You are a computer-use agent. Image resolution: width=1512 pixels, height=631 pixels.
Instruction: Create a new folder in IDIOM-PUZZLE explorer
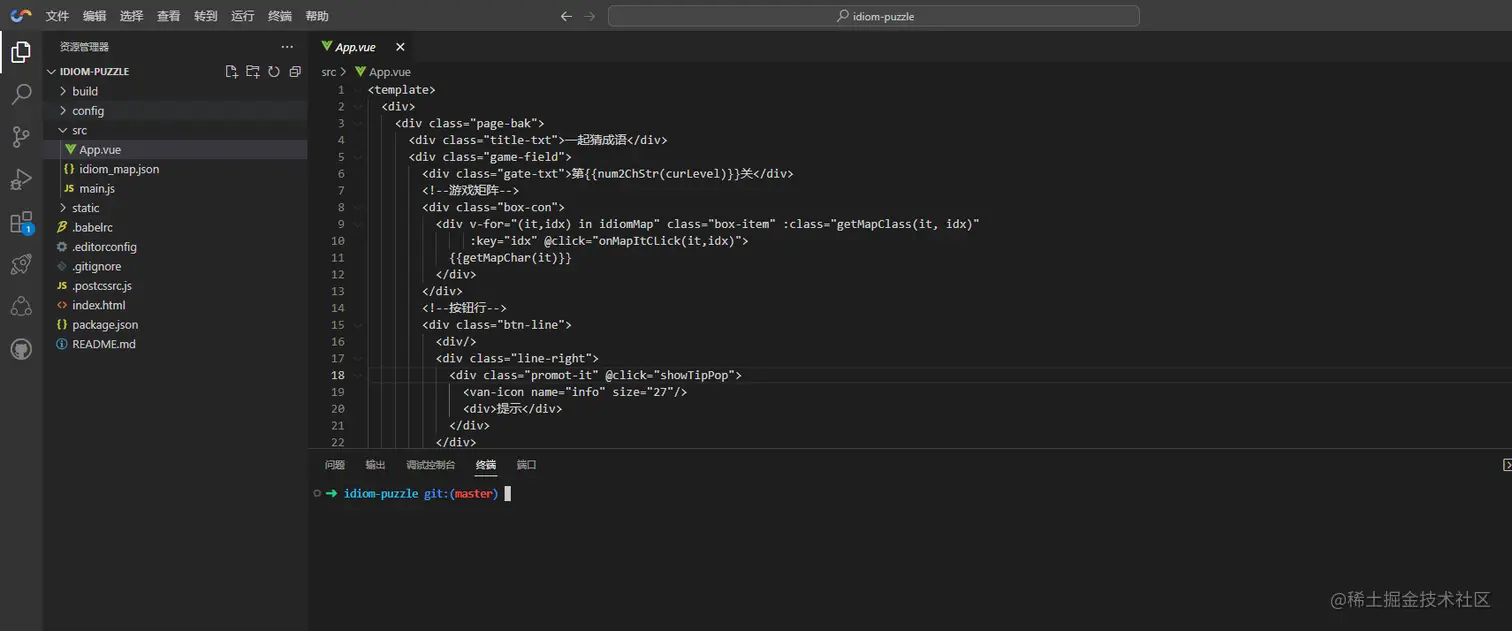tap(253, 72)
